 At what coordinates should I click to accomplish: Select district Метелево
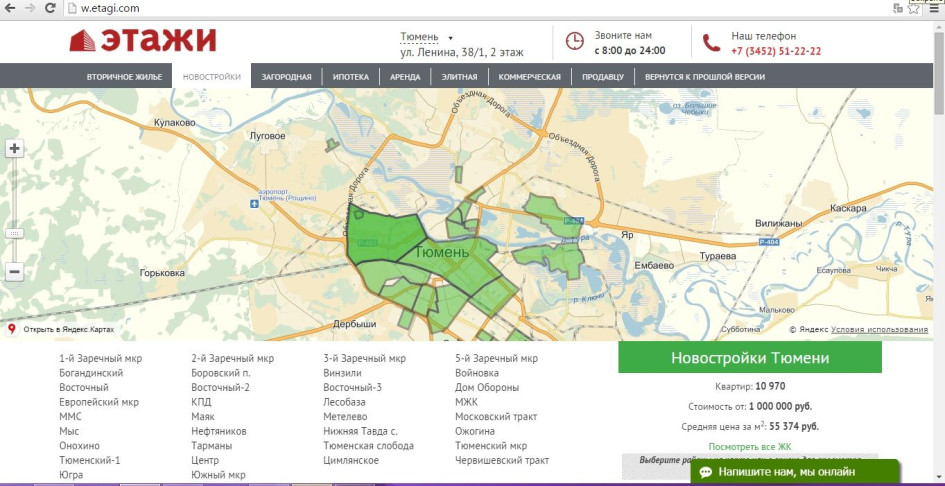click(345, 417)
